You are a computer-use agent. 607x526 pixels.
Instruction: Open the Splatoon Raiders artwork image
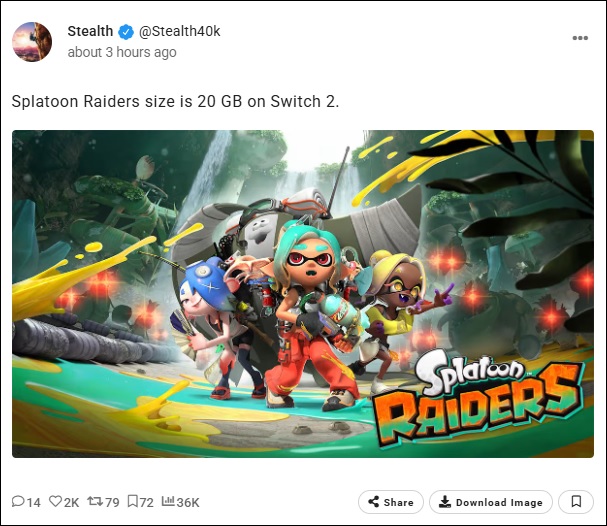[x=303, y=294]
